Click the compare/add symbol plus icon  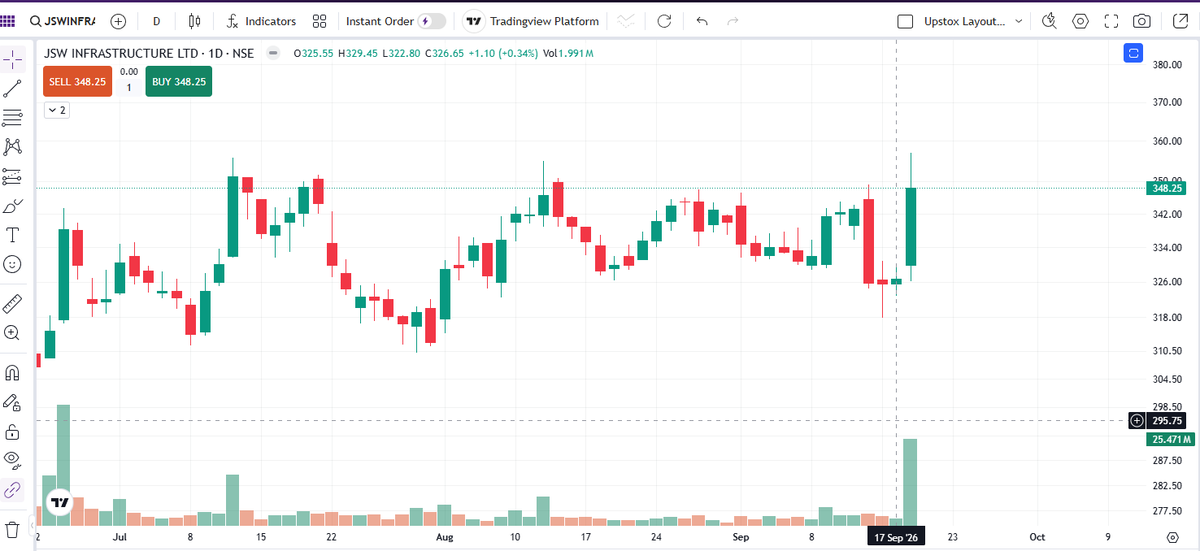[x=118, y=21]
